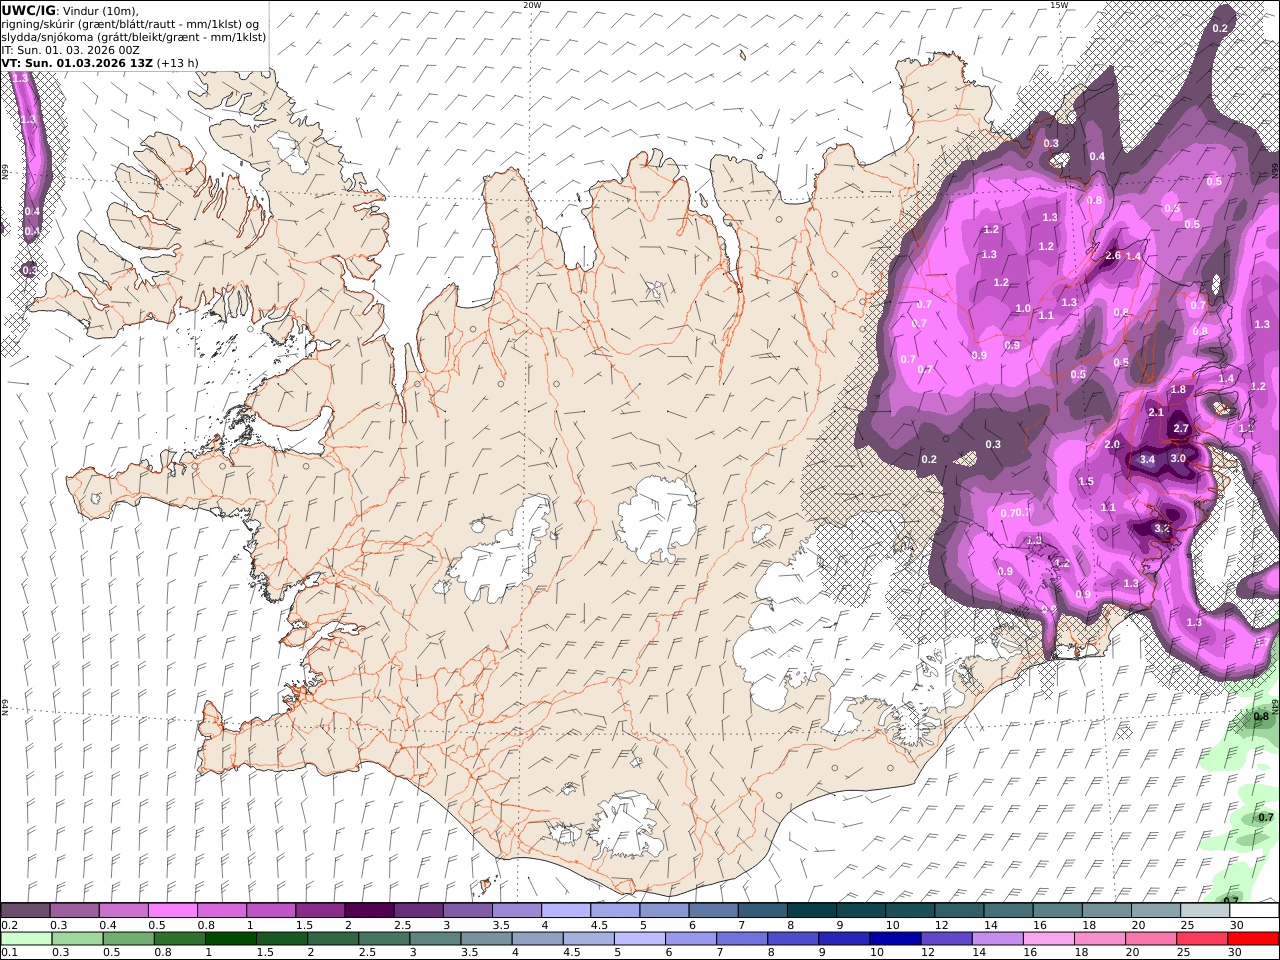Click the 'rigning/skúrir' description line
Image resolution: width=1280 pixels, height=960 pixels.
(x=130, y=24)
